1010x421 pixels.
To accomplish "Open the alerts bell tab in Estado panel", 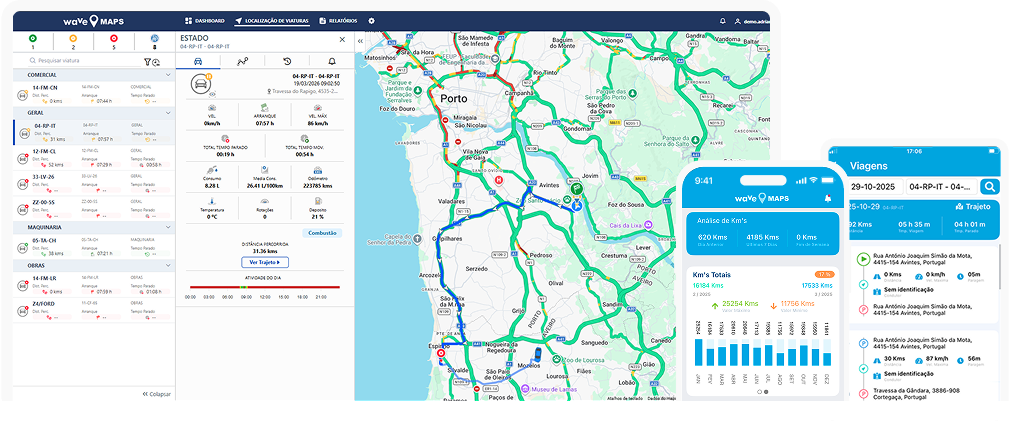I will click(332, 61).
